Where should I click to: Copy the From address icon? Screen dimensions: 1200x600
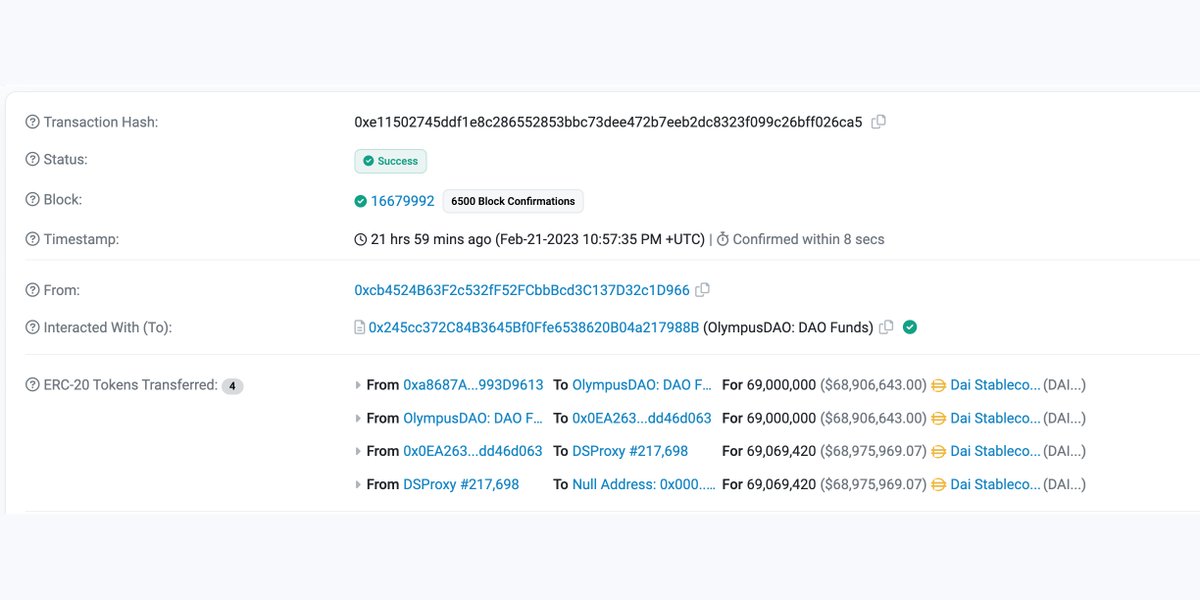[x=702, y=290]
